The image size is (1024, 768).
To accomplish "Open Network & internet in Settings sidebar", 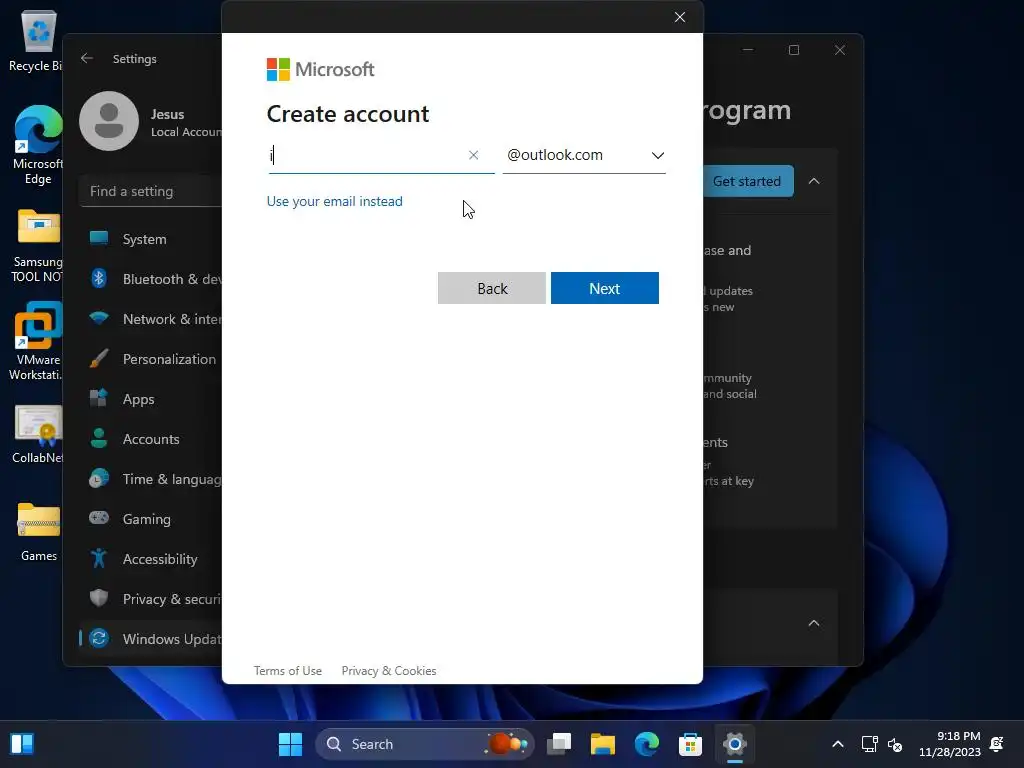I will pyautogui.click(x=150, y=319).
